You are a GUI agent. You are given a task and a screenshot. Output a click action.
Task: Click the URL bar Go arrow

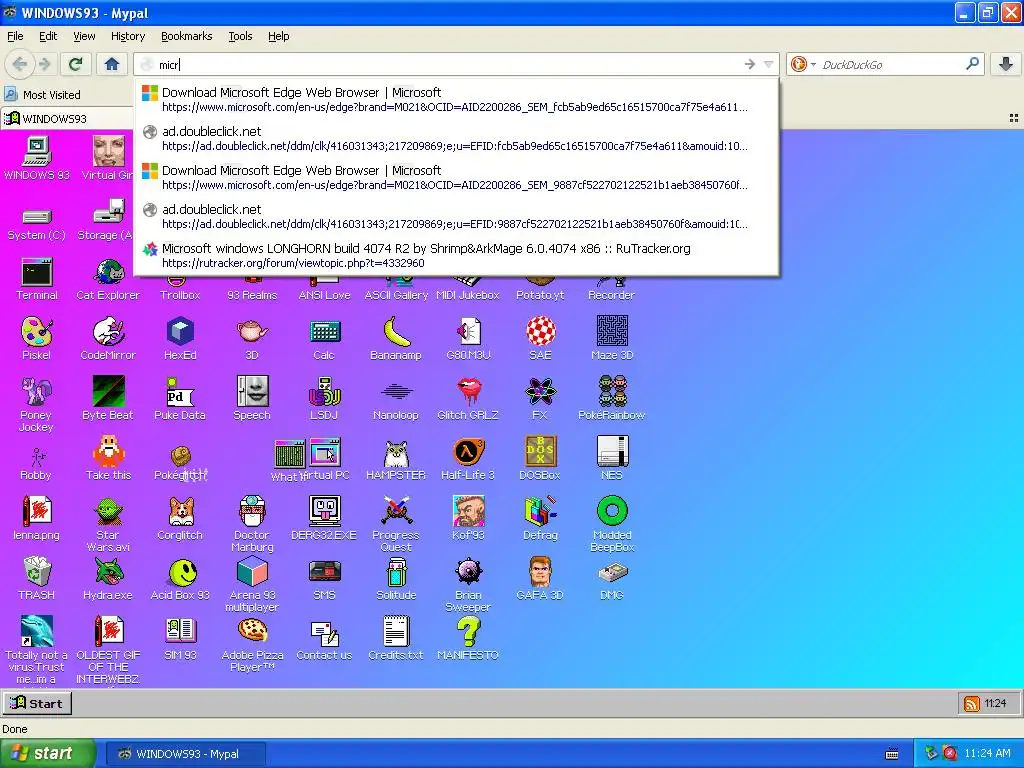point(750,64)
